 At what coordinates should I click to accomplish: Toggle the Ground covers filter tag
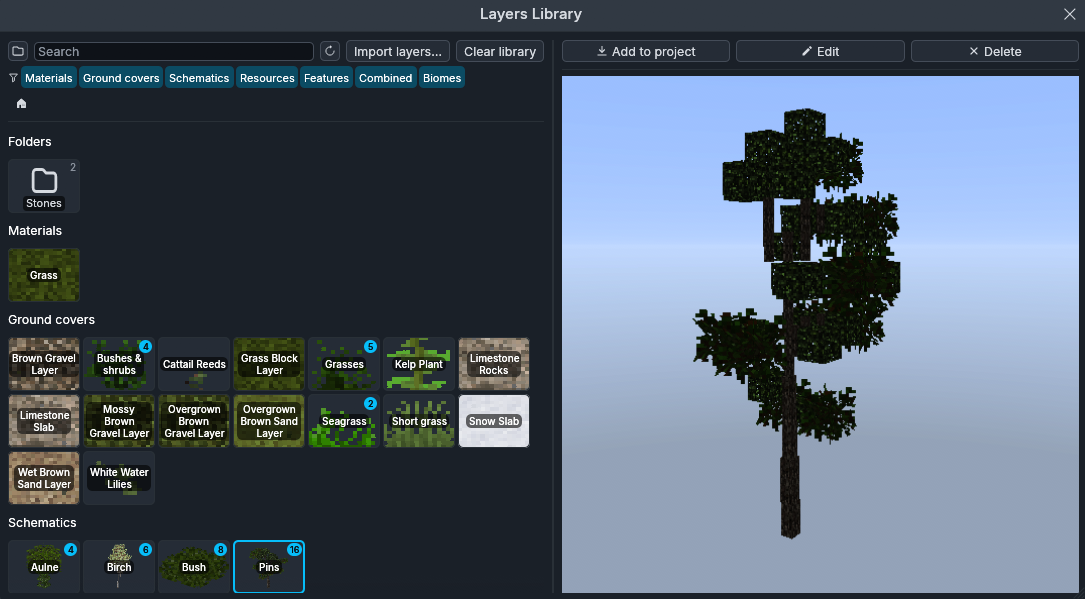coord(121,78)
